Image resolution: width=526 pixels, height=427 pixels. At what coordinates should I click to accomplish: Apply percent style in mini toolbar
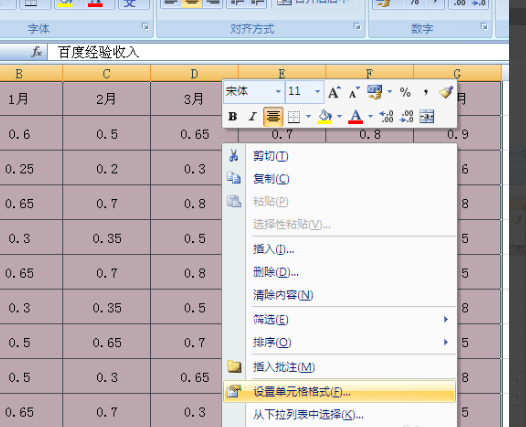(x=405, y=92)
